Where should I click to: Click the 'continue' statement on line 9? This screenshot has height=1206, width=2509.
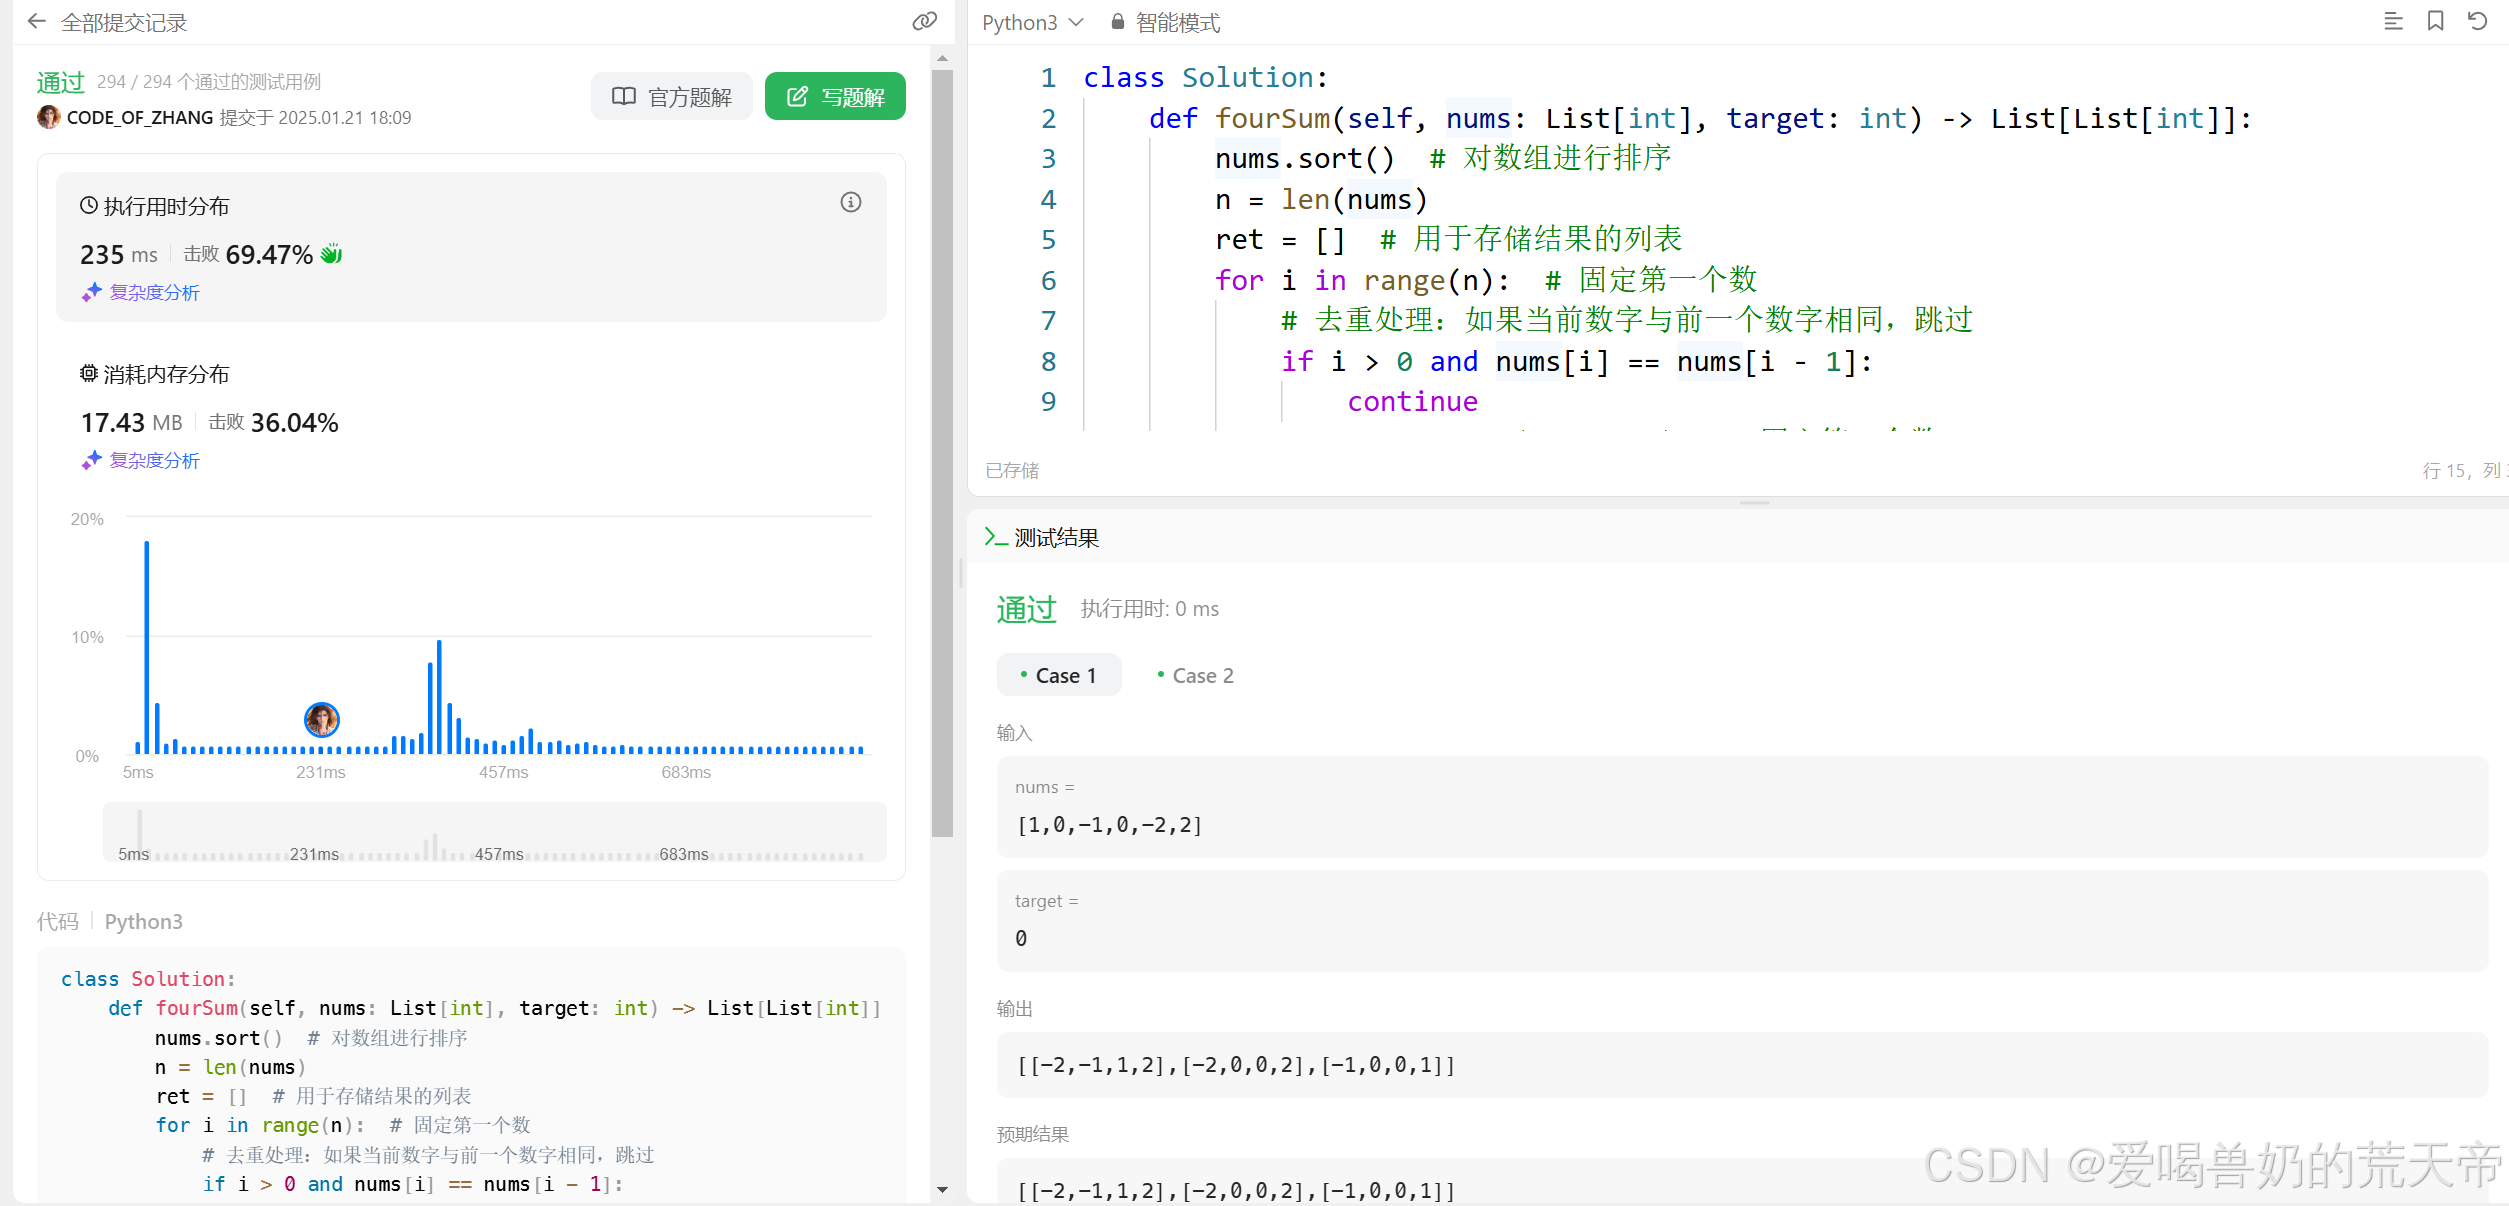pos(1412,401)
